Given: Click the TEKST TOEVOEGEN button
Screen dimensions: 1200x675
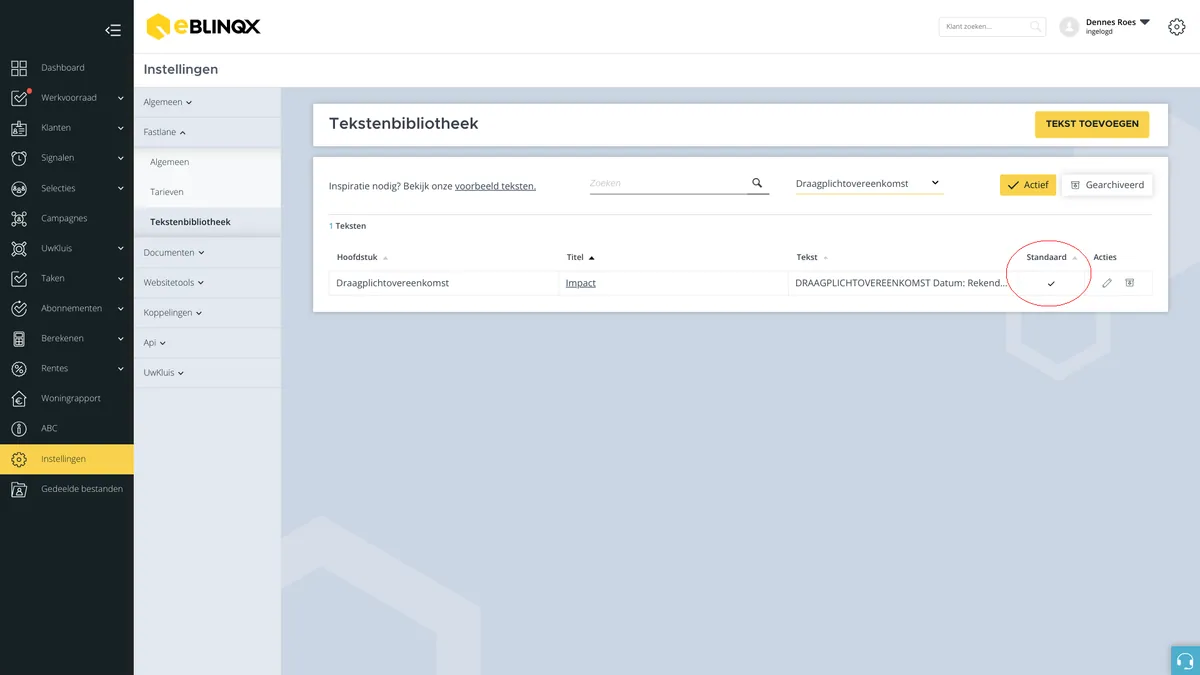Looking at the screenshot, I should [1092, 124].
